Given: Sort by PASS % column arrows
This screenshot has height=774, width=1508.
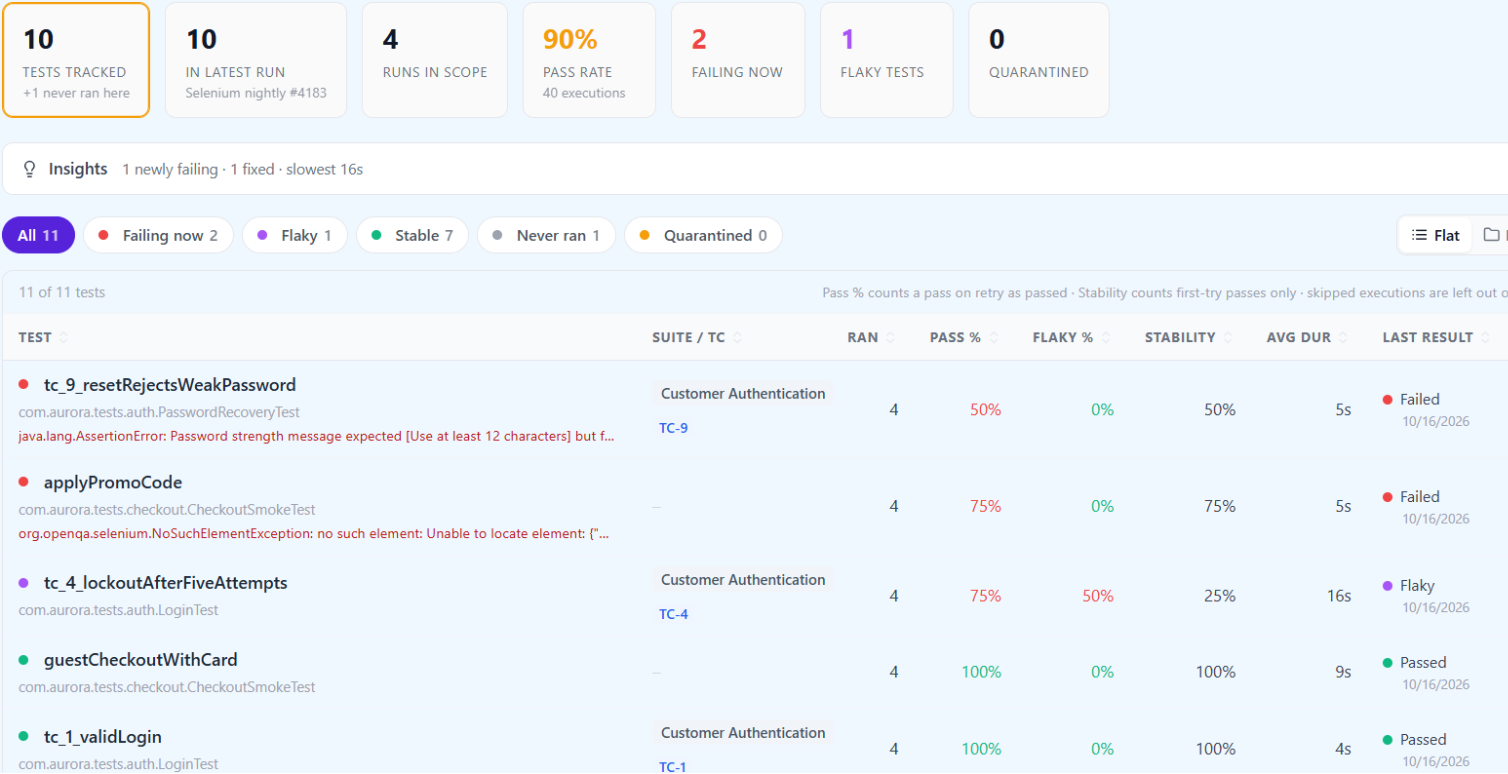Looking at the screenshot, I should tap(992, 338).
